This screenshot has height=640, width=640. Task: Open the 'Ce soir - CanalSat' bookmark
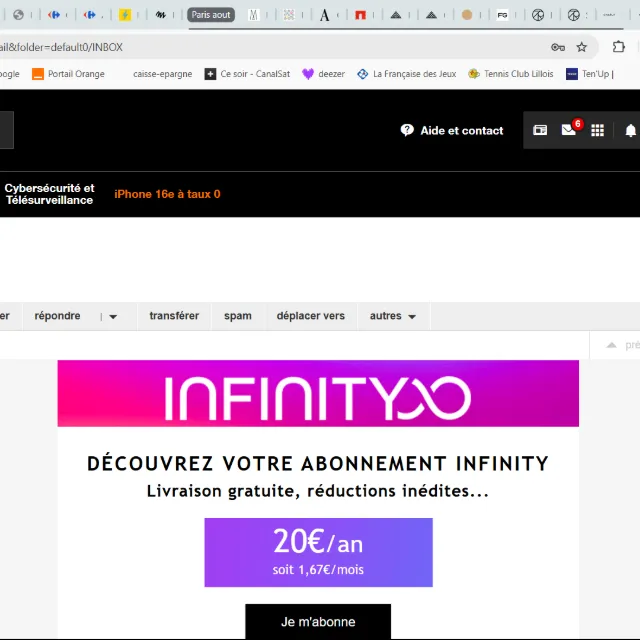tap(247, 74)
